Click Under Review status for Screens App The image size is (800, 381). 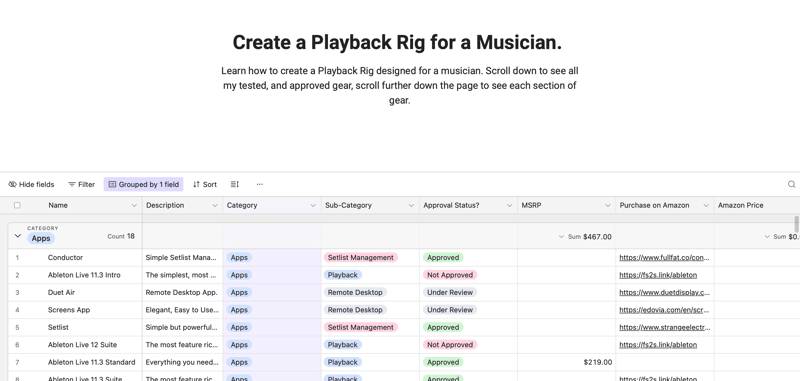(450, 310)
